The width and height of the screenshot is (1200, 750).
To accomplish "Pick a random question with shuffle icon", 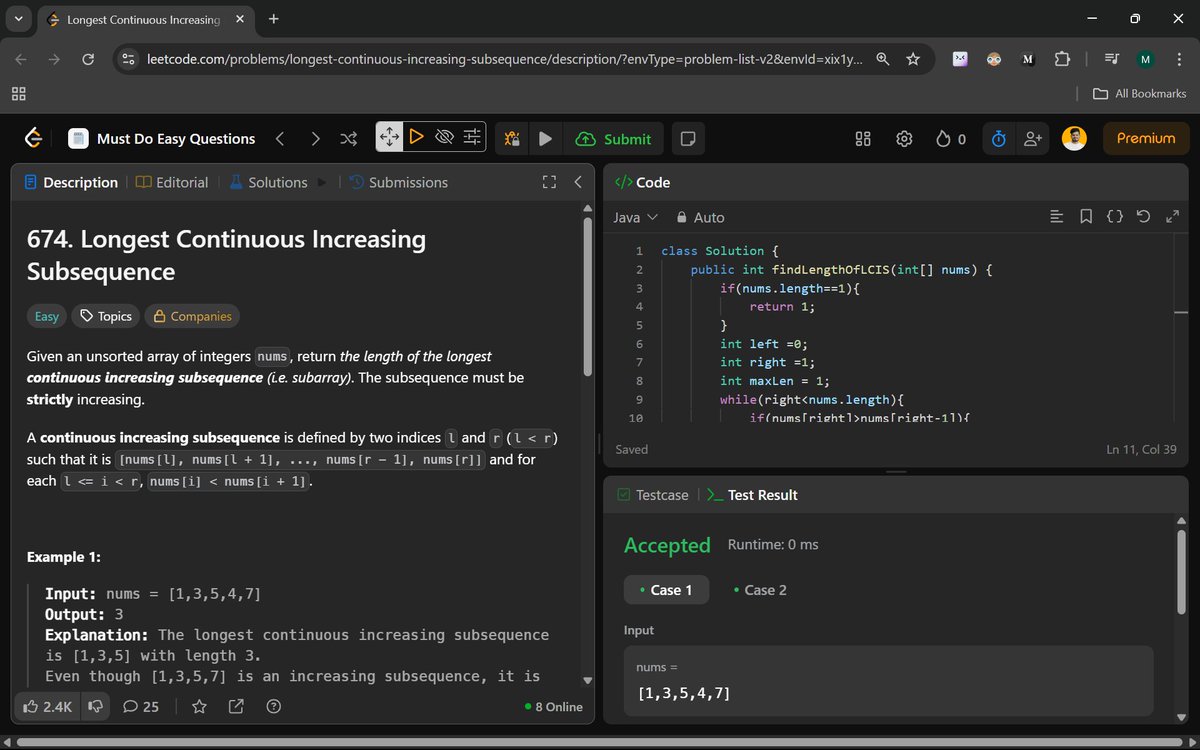I will pyautogui.click(x=349, y=138).
